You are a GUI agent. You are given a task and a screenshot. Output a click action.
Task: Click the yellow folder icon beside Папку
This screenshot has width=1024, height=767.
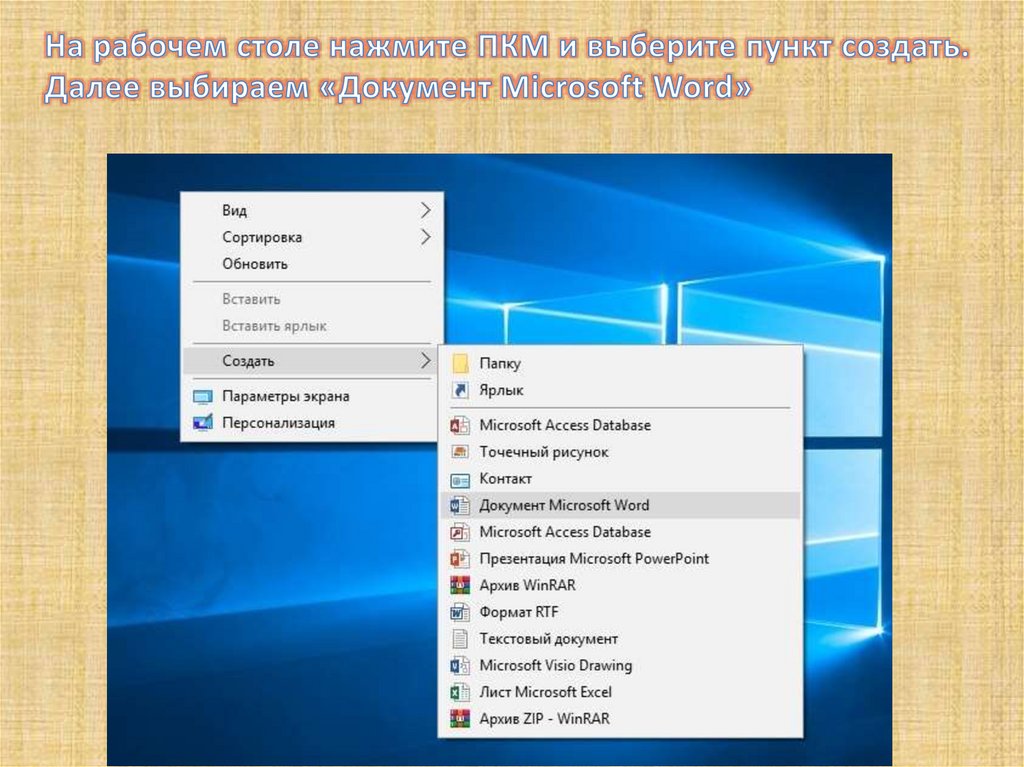click(x=460, y=363)
